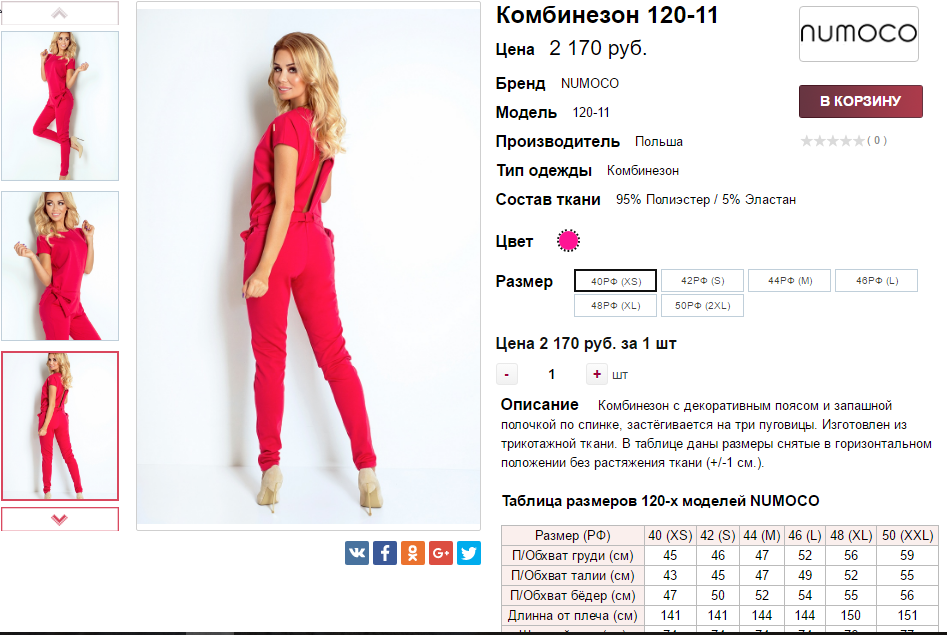
Task: Select the pink color swatch
Action: tap(568, 240)
